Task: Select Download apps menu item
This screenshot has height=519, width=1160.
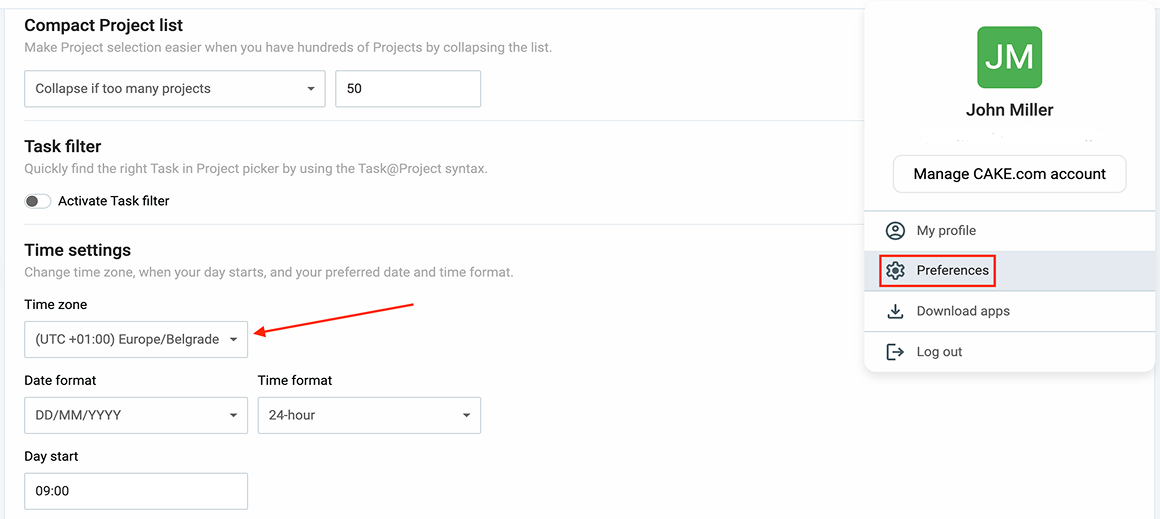Action: click(963, 311)
